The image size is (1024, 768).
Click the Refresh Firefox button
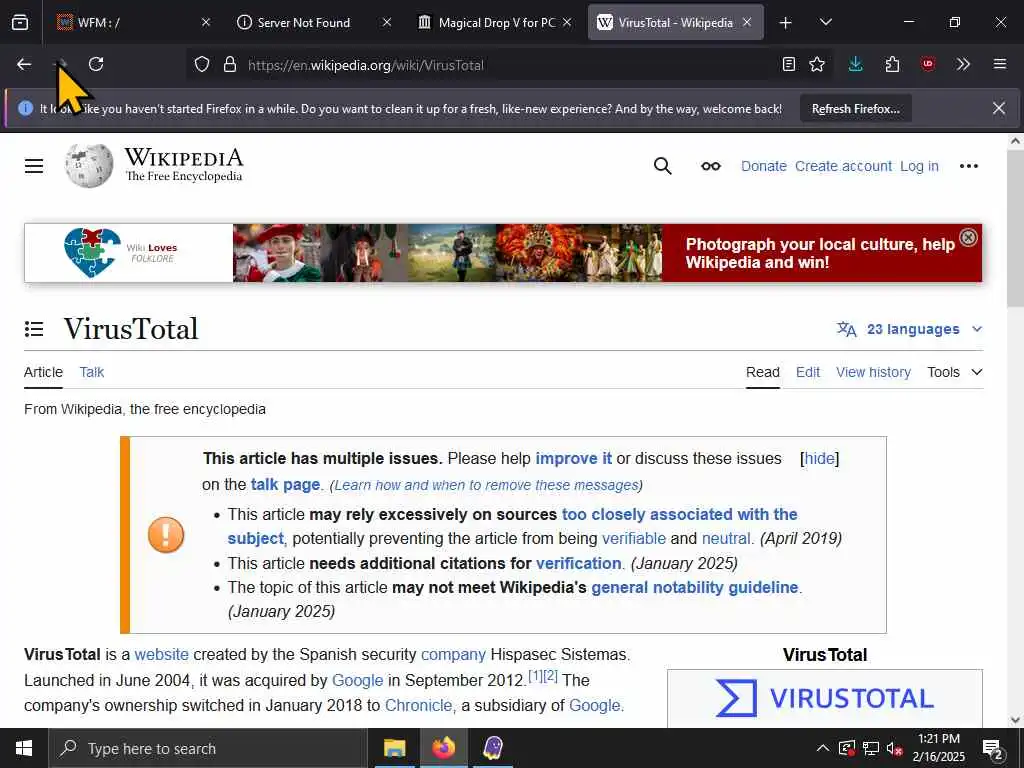pyautogui.click(x=856, y=109)
